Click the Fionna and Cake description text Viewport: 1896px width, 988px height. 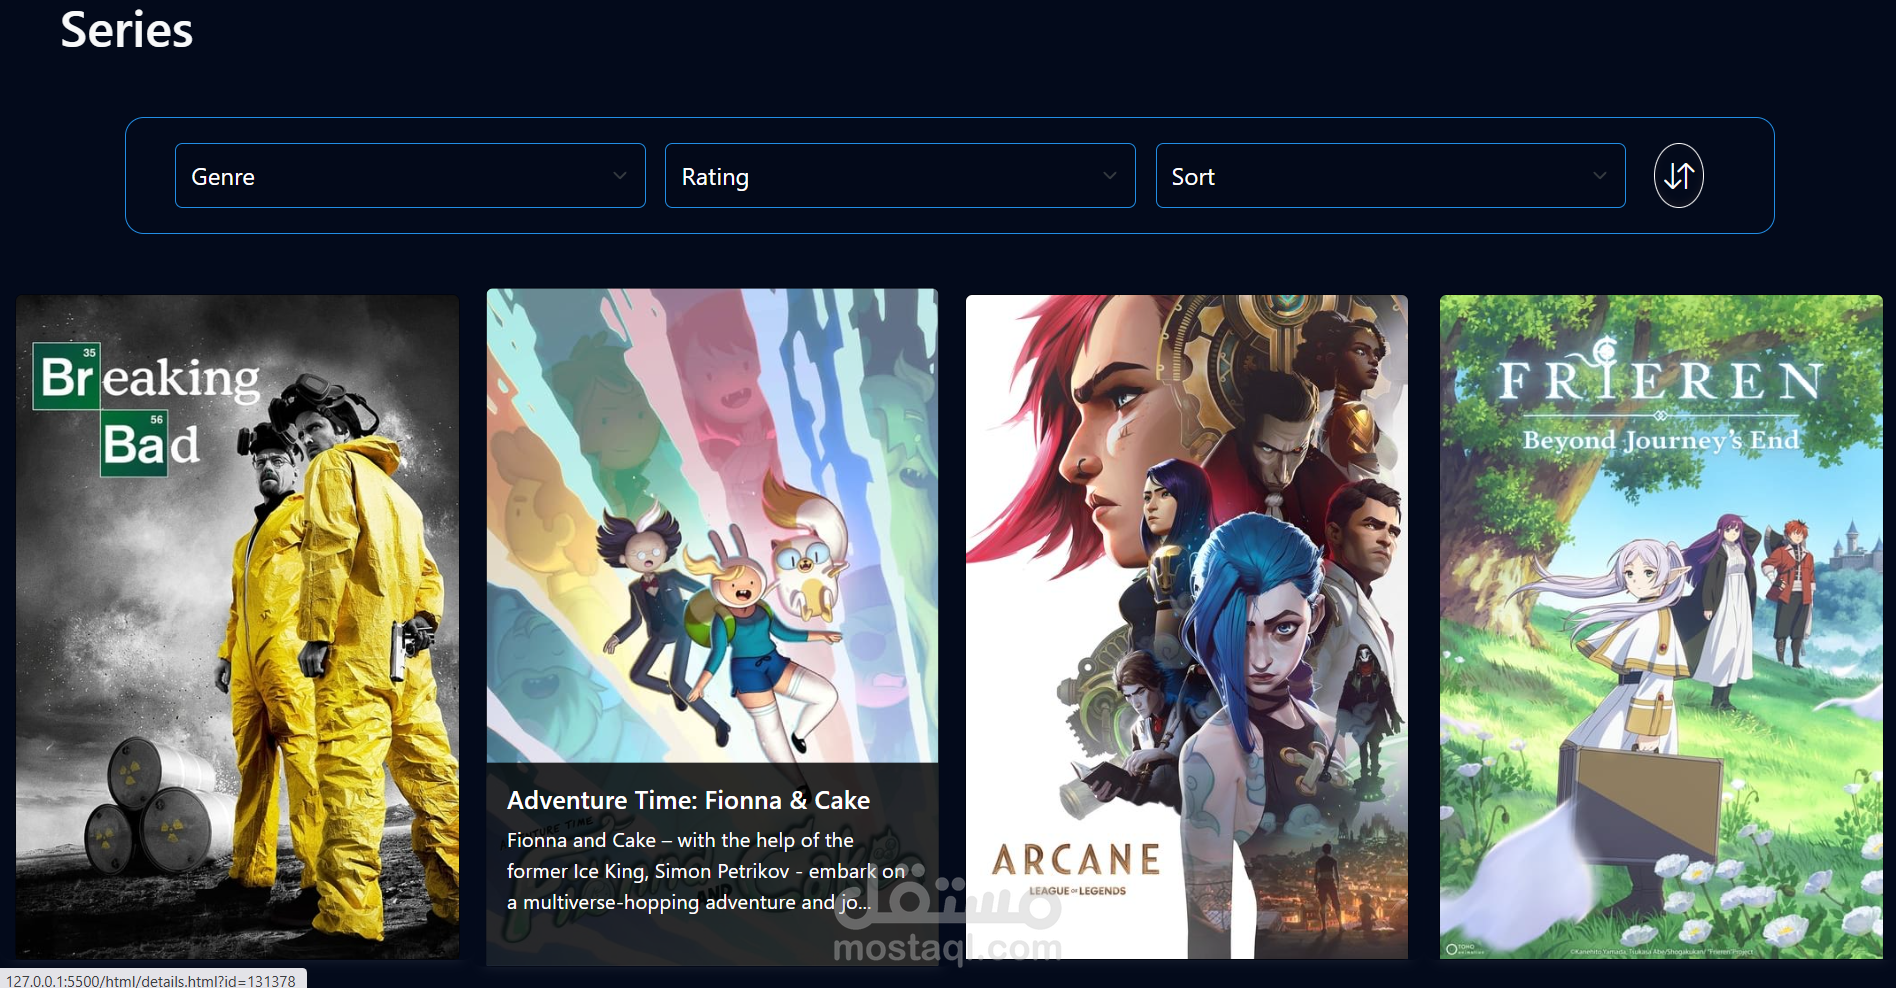click(706, 871)
